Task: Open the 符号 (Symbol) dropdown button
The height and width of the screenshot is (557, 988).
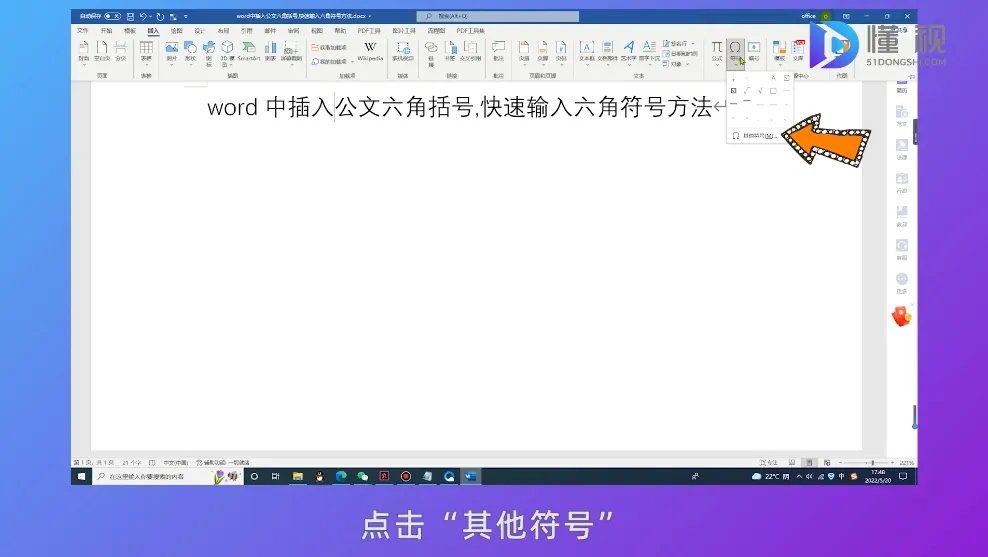Action: pos(735,50)
